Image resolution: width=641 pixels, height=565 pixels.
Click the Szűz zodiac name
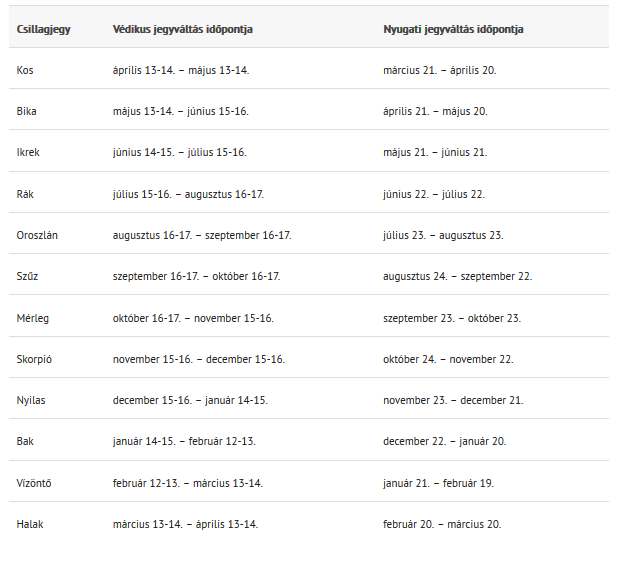(27, 276)
